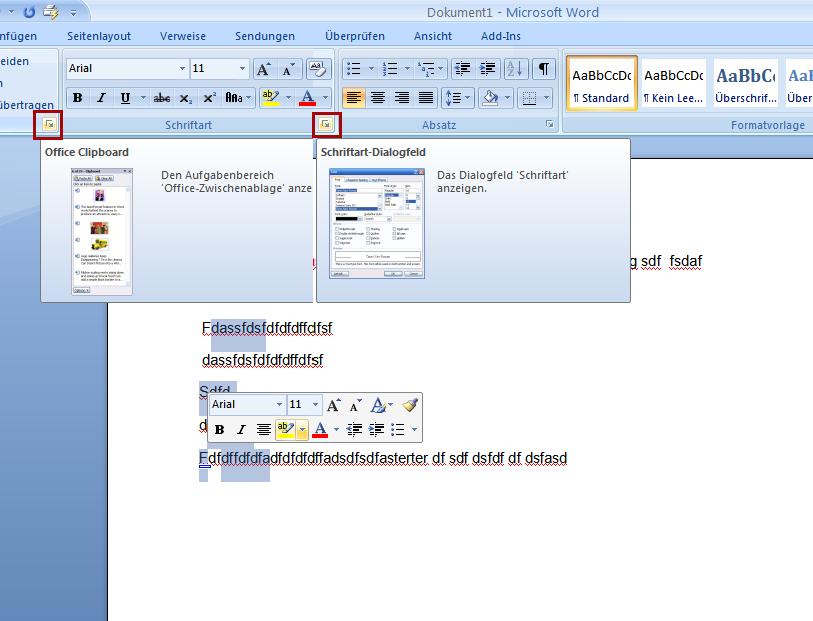Toggle Subscript formatting
813x621 pixels.
pyautogui.click(x=186, y=97)
